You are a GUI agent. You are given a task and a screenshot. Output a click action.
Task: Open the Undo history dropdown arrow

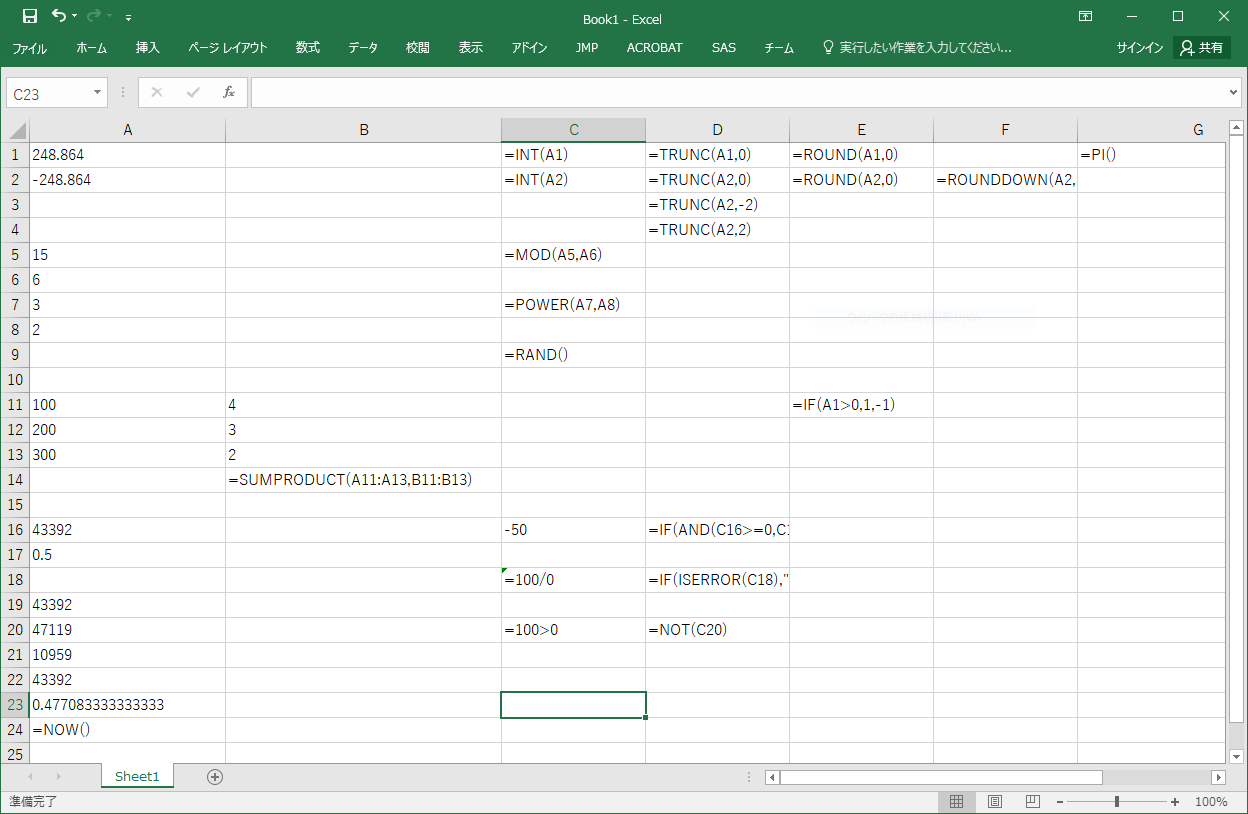pyautogui.click(x=75, y=17)
